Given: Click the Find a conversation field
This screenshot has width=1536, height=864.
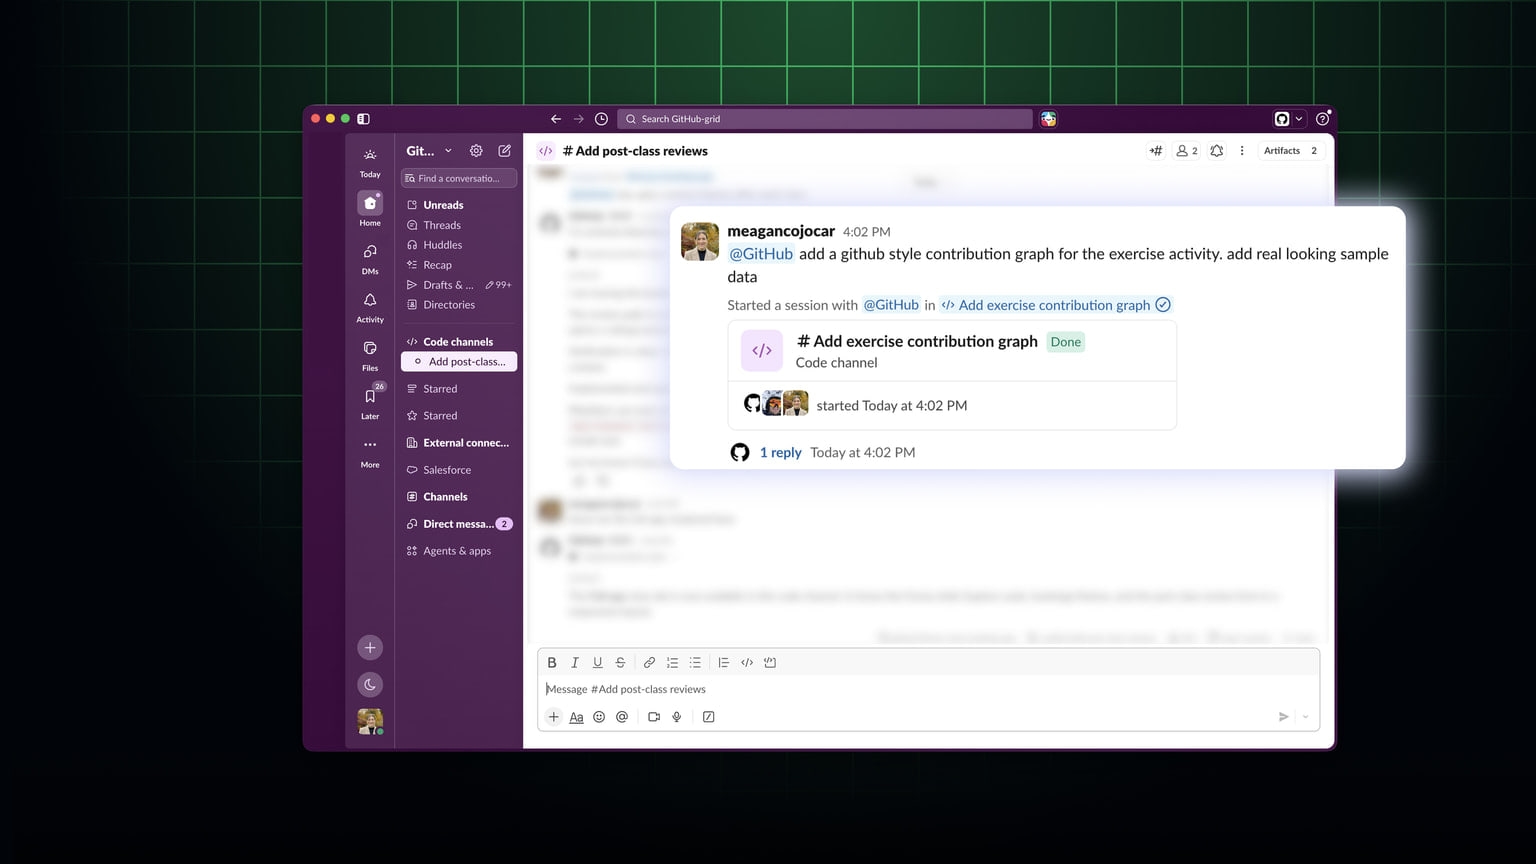Looking at the screenshot, I should (459, 178).
